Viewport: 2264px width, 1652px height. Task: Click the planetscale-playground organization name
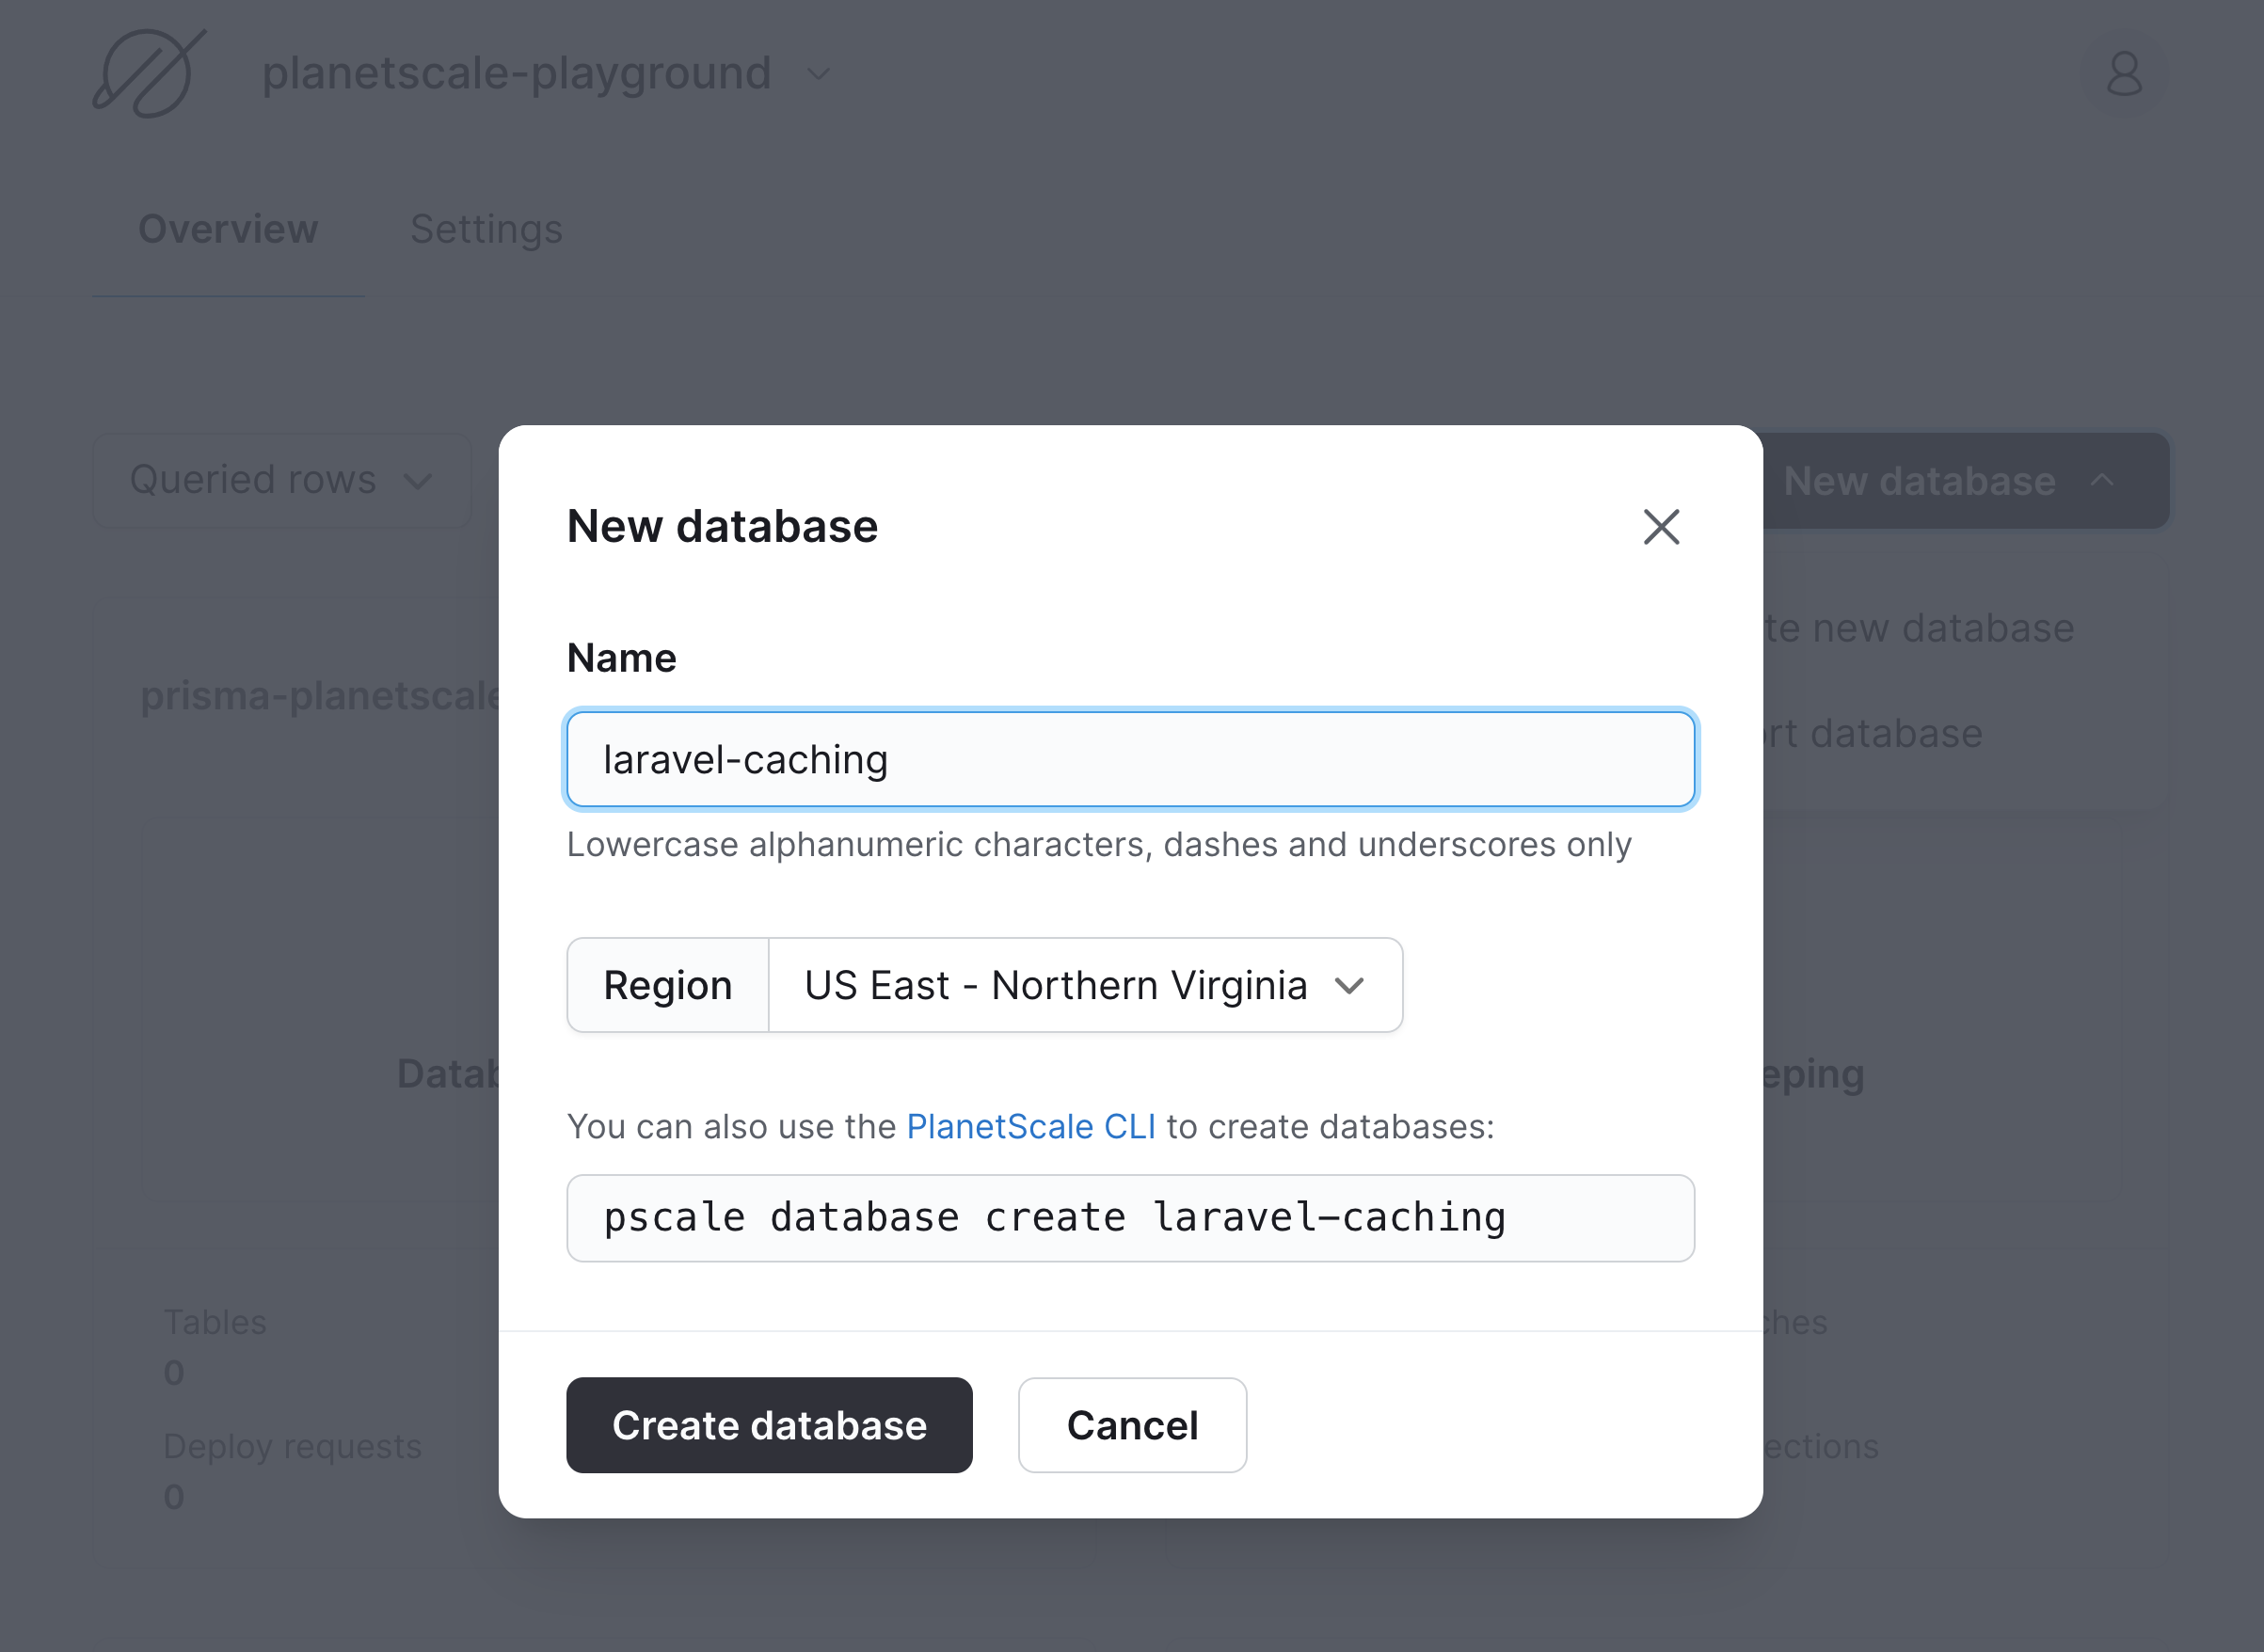[516, 74]
